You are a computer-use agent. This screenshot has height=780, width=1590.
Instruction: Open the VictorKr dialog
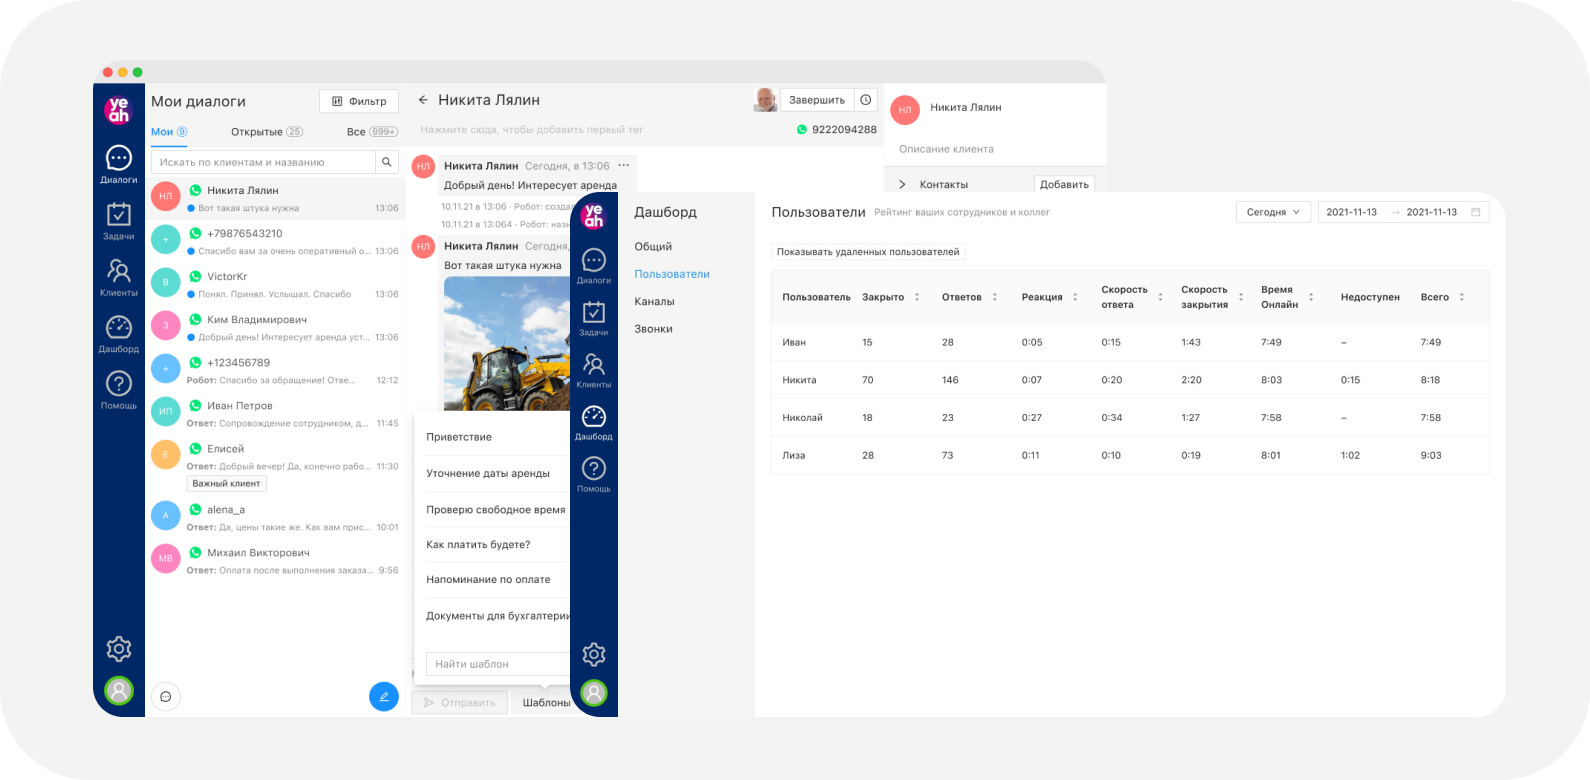click(275, 285)
